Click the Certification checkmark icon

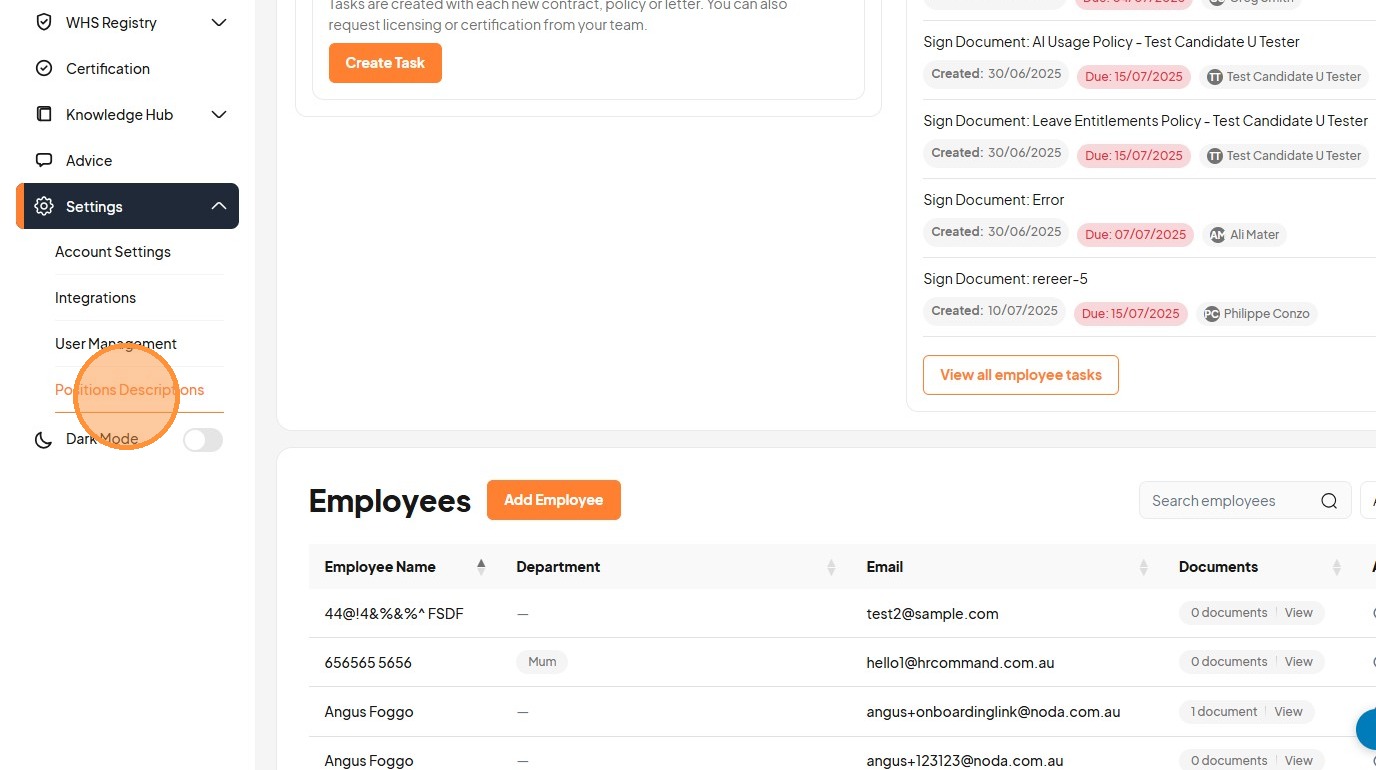tap(44, 68)
